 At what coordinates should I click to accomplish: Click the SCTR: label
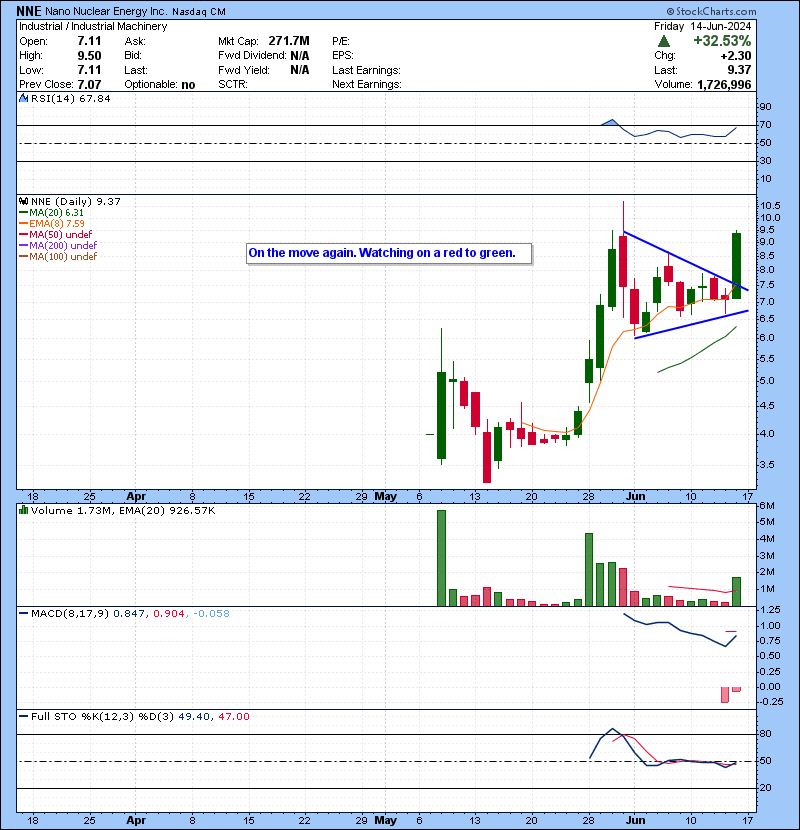coord(232,85)
